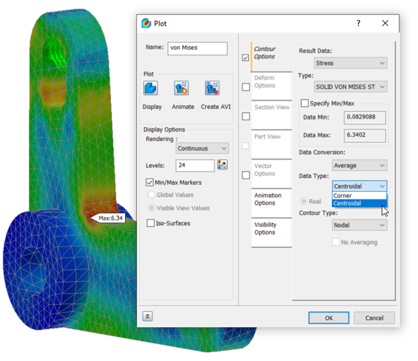
Task: Enable the Deform Options checkbox
Action: click(x=246, y=87)
